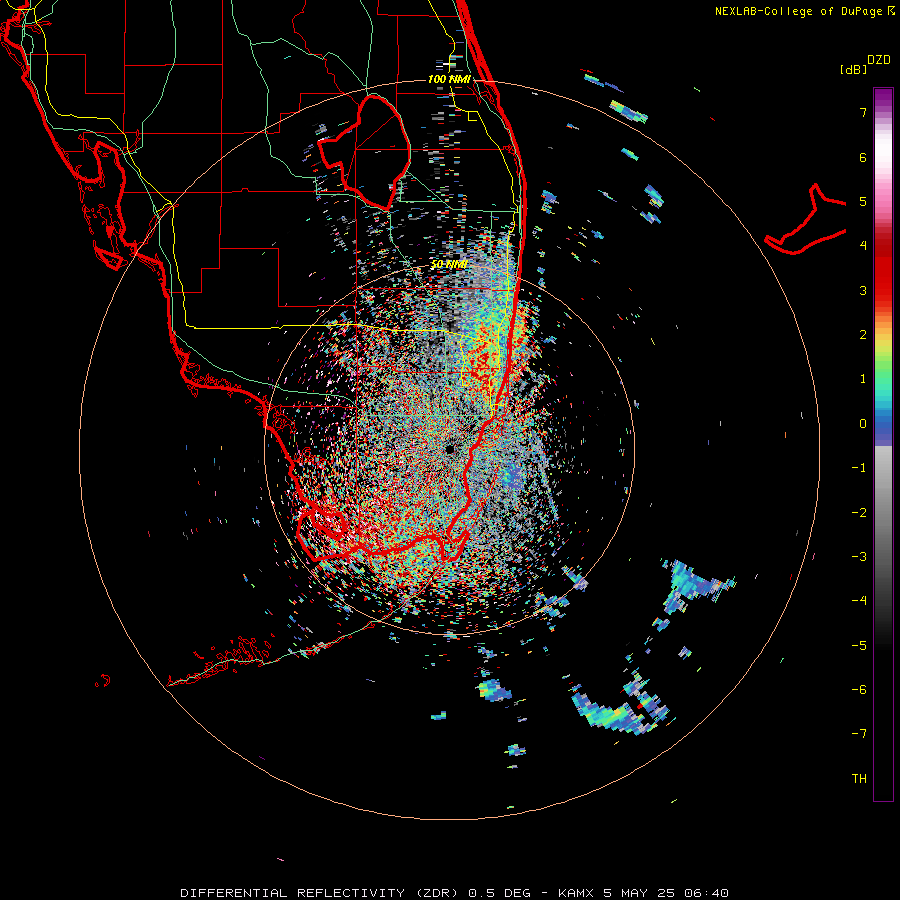
Task: Click the TH threshold label on legend
Action: coord(859,779)
